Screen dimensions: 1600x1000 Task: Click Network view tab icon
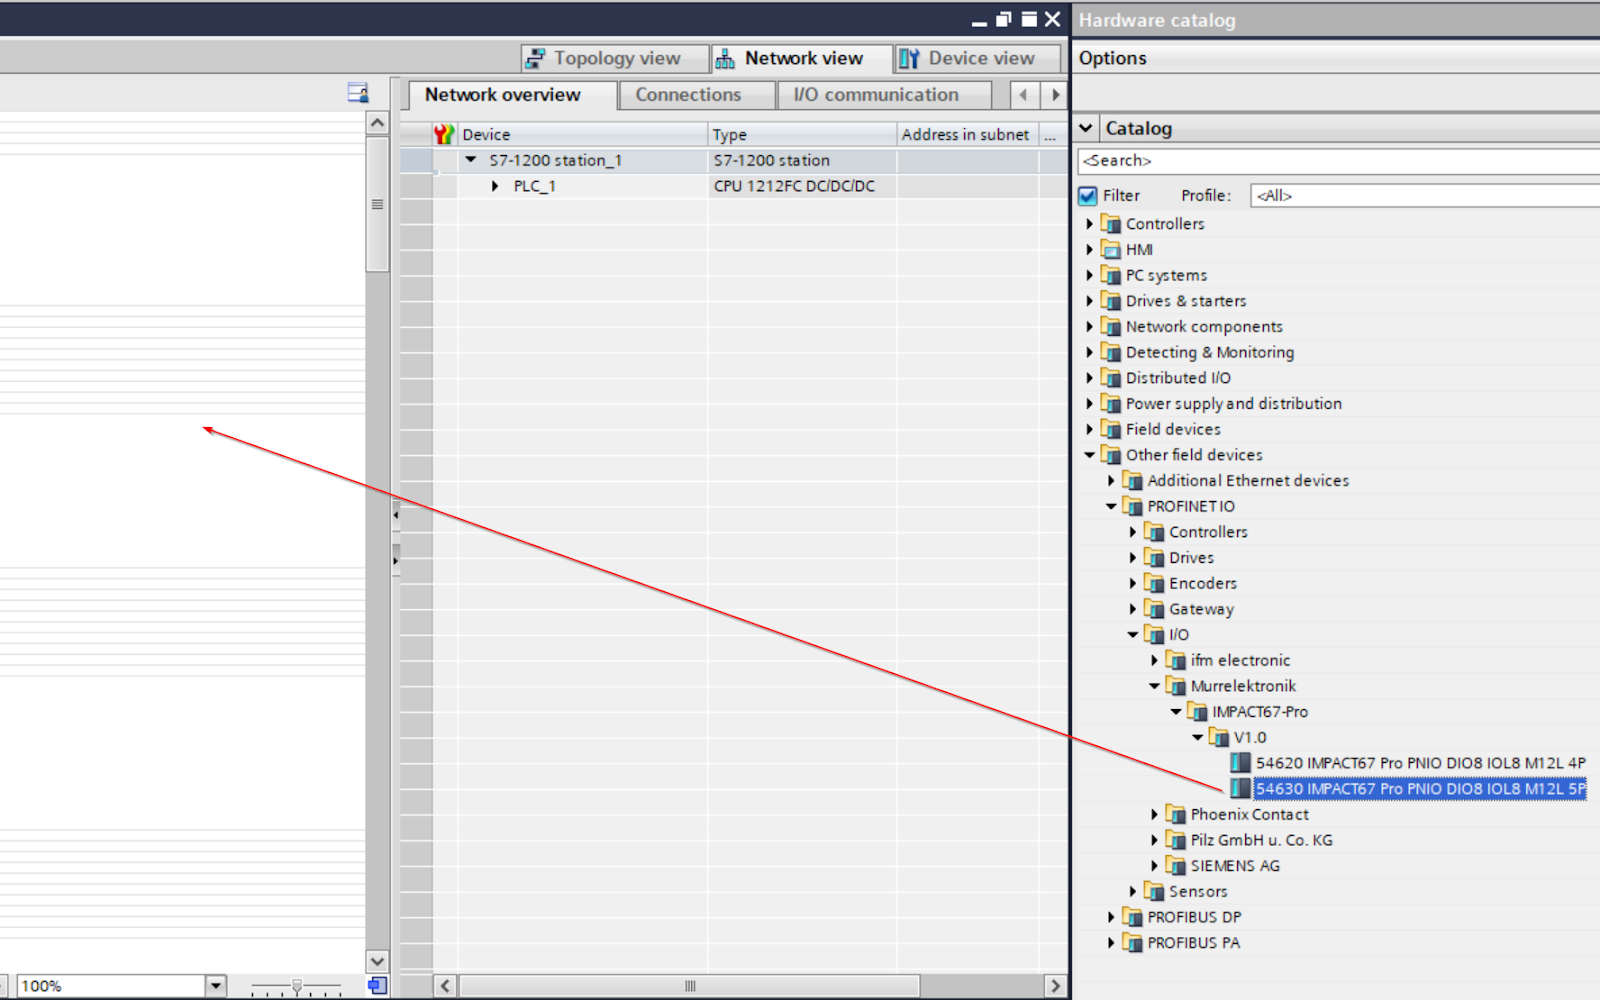[725, 59]
